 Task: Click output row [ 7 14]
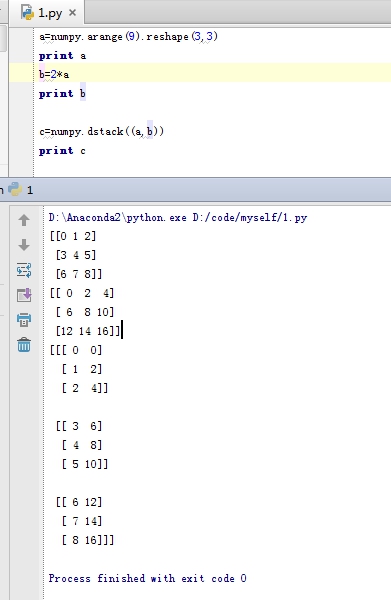[x=82, y=521]
